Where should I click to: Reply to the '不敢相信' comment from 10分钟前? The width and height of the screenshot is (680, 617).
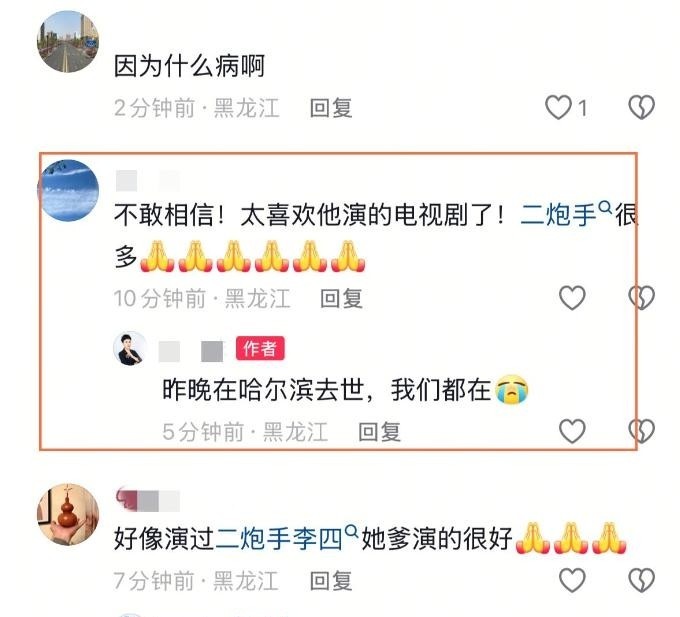[x=341, y=299]
